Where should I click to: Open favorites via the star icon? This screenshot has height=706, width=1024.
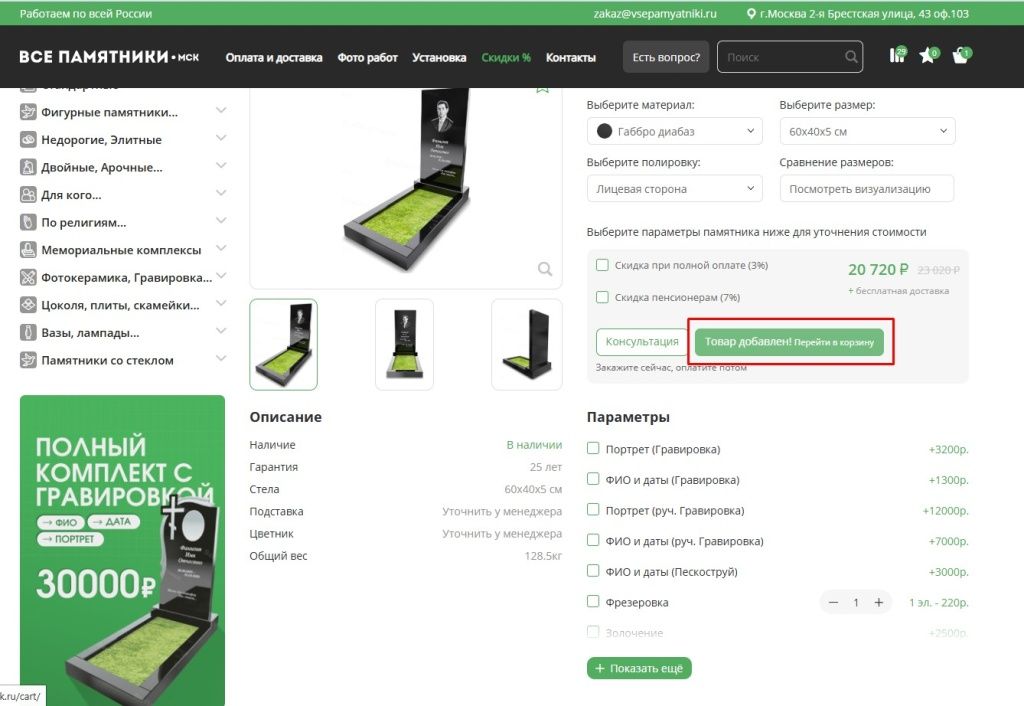(x=927, y=57)
